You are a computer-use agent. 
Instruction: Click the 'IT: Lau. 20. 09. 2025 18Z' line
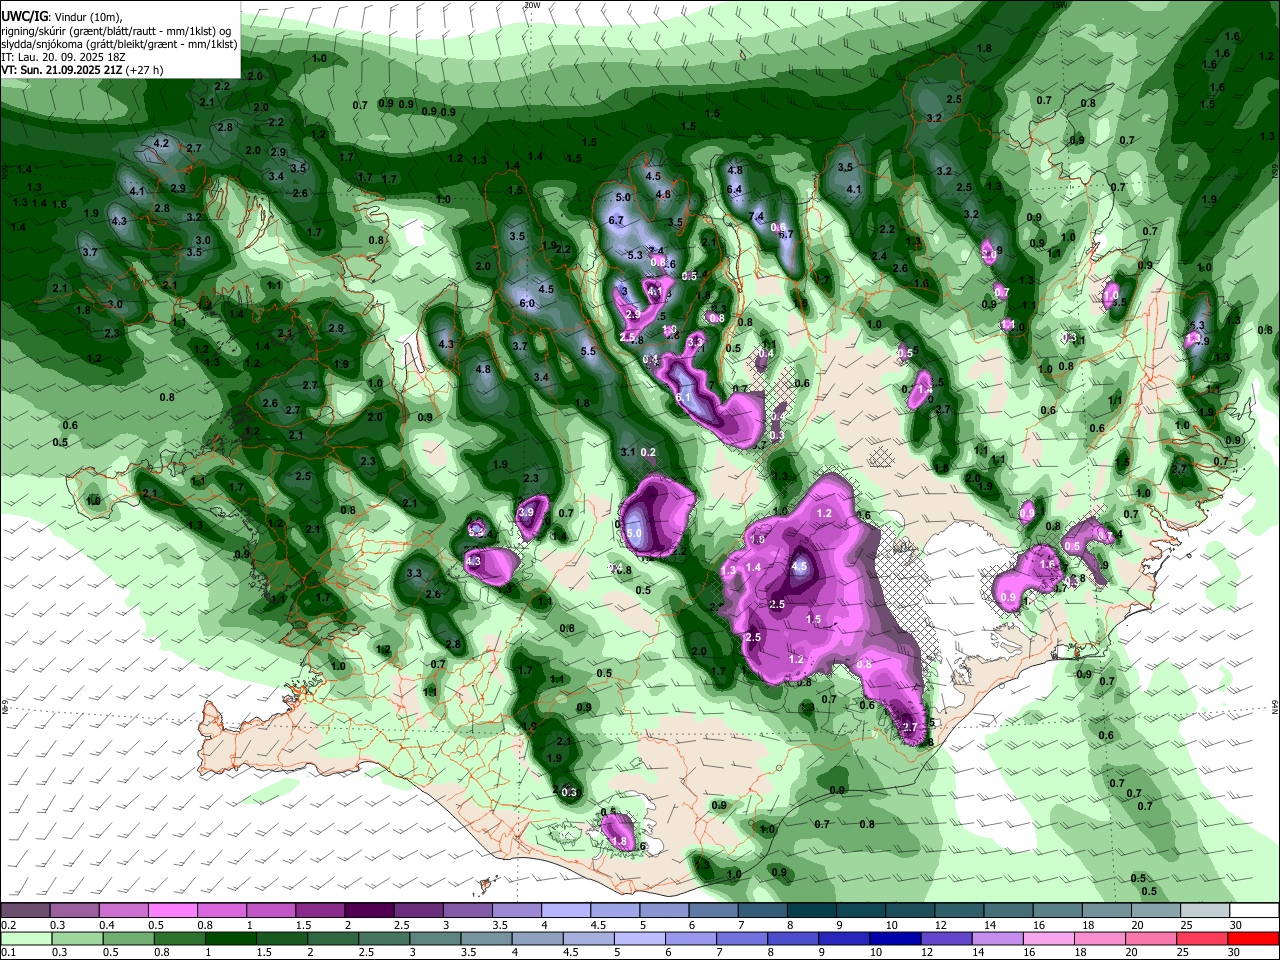pos(62,57)
